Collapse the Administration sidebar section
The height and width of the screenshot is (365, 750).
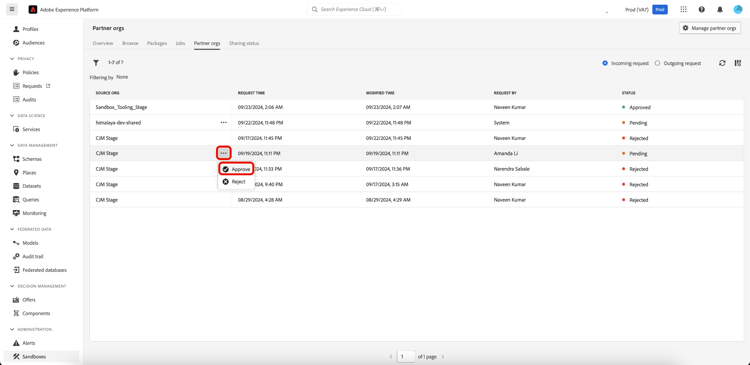12,330
